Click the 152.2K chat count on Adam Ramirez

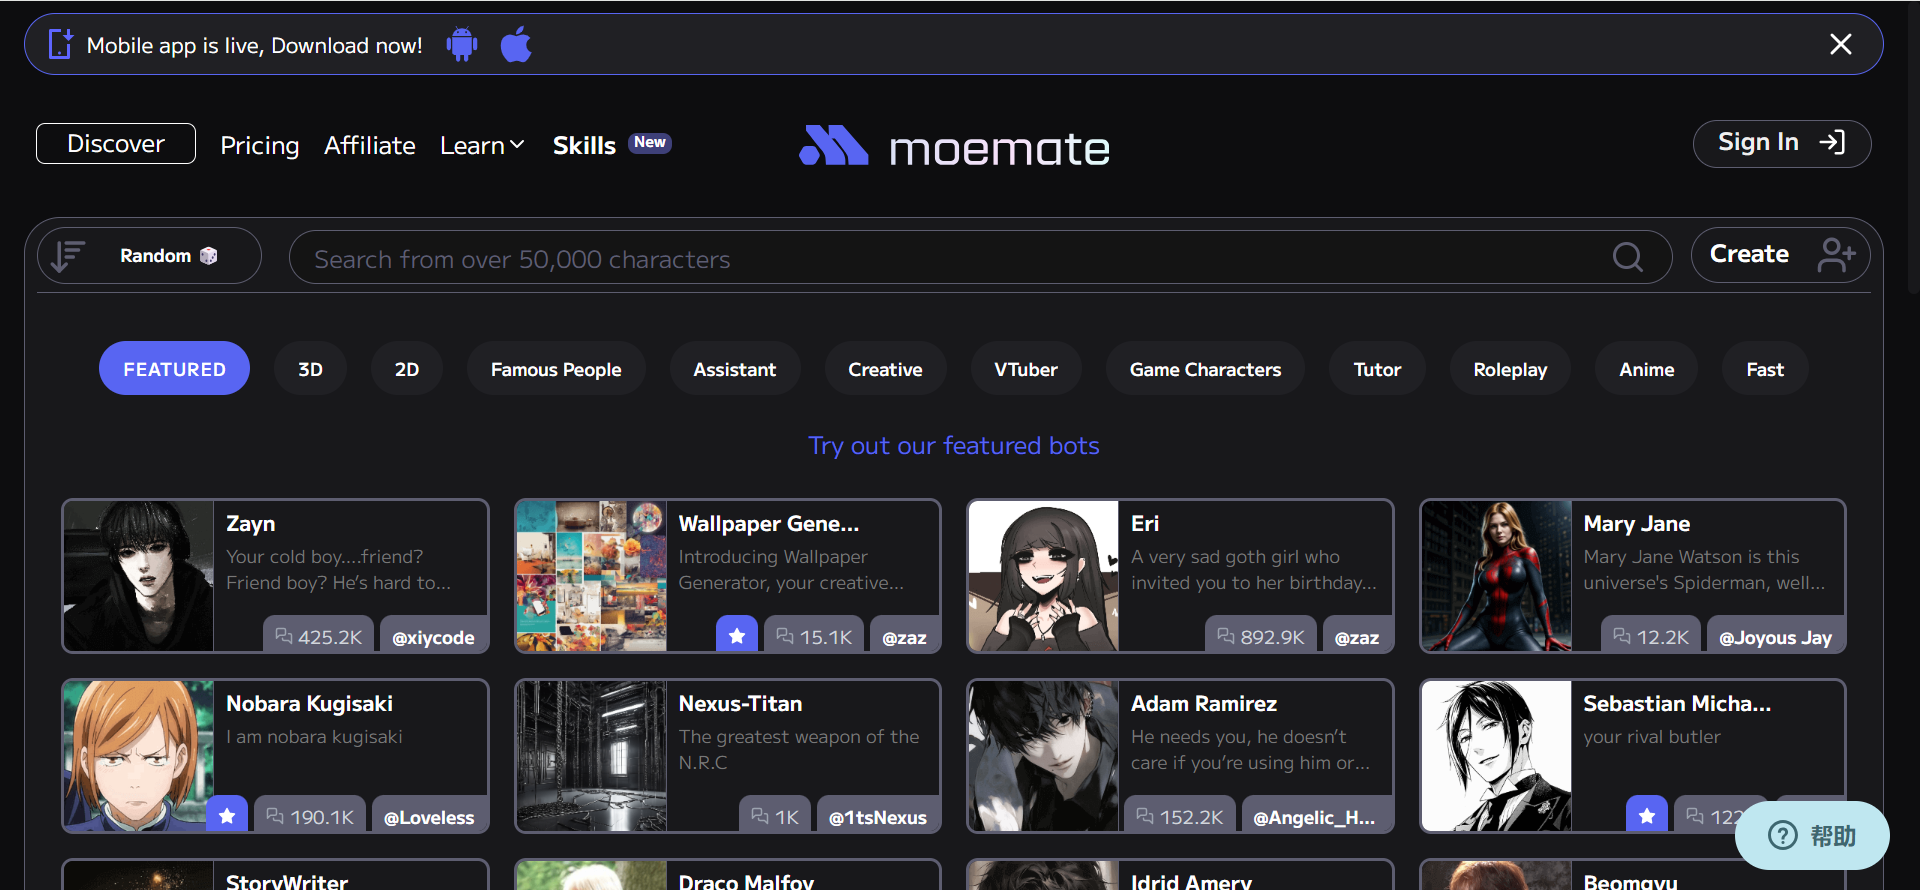click(x=1180, y=816)
